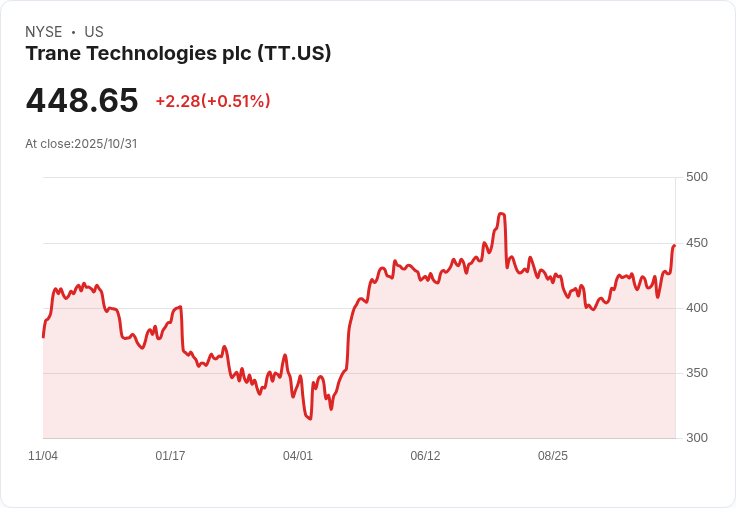This screenshot has width=736, height=508.
Task: Click the chart's highest peak near 470
Action: tap(501, 214)
